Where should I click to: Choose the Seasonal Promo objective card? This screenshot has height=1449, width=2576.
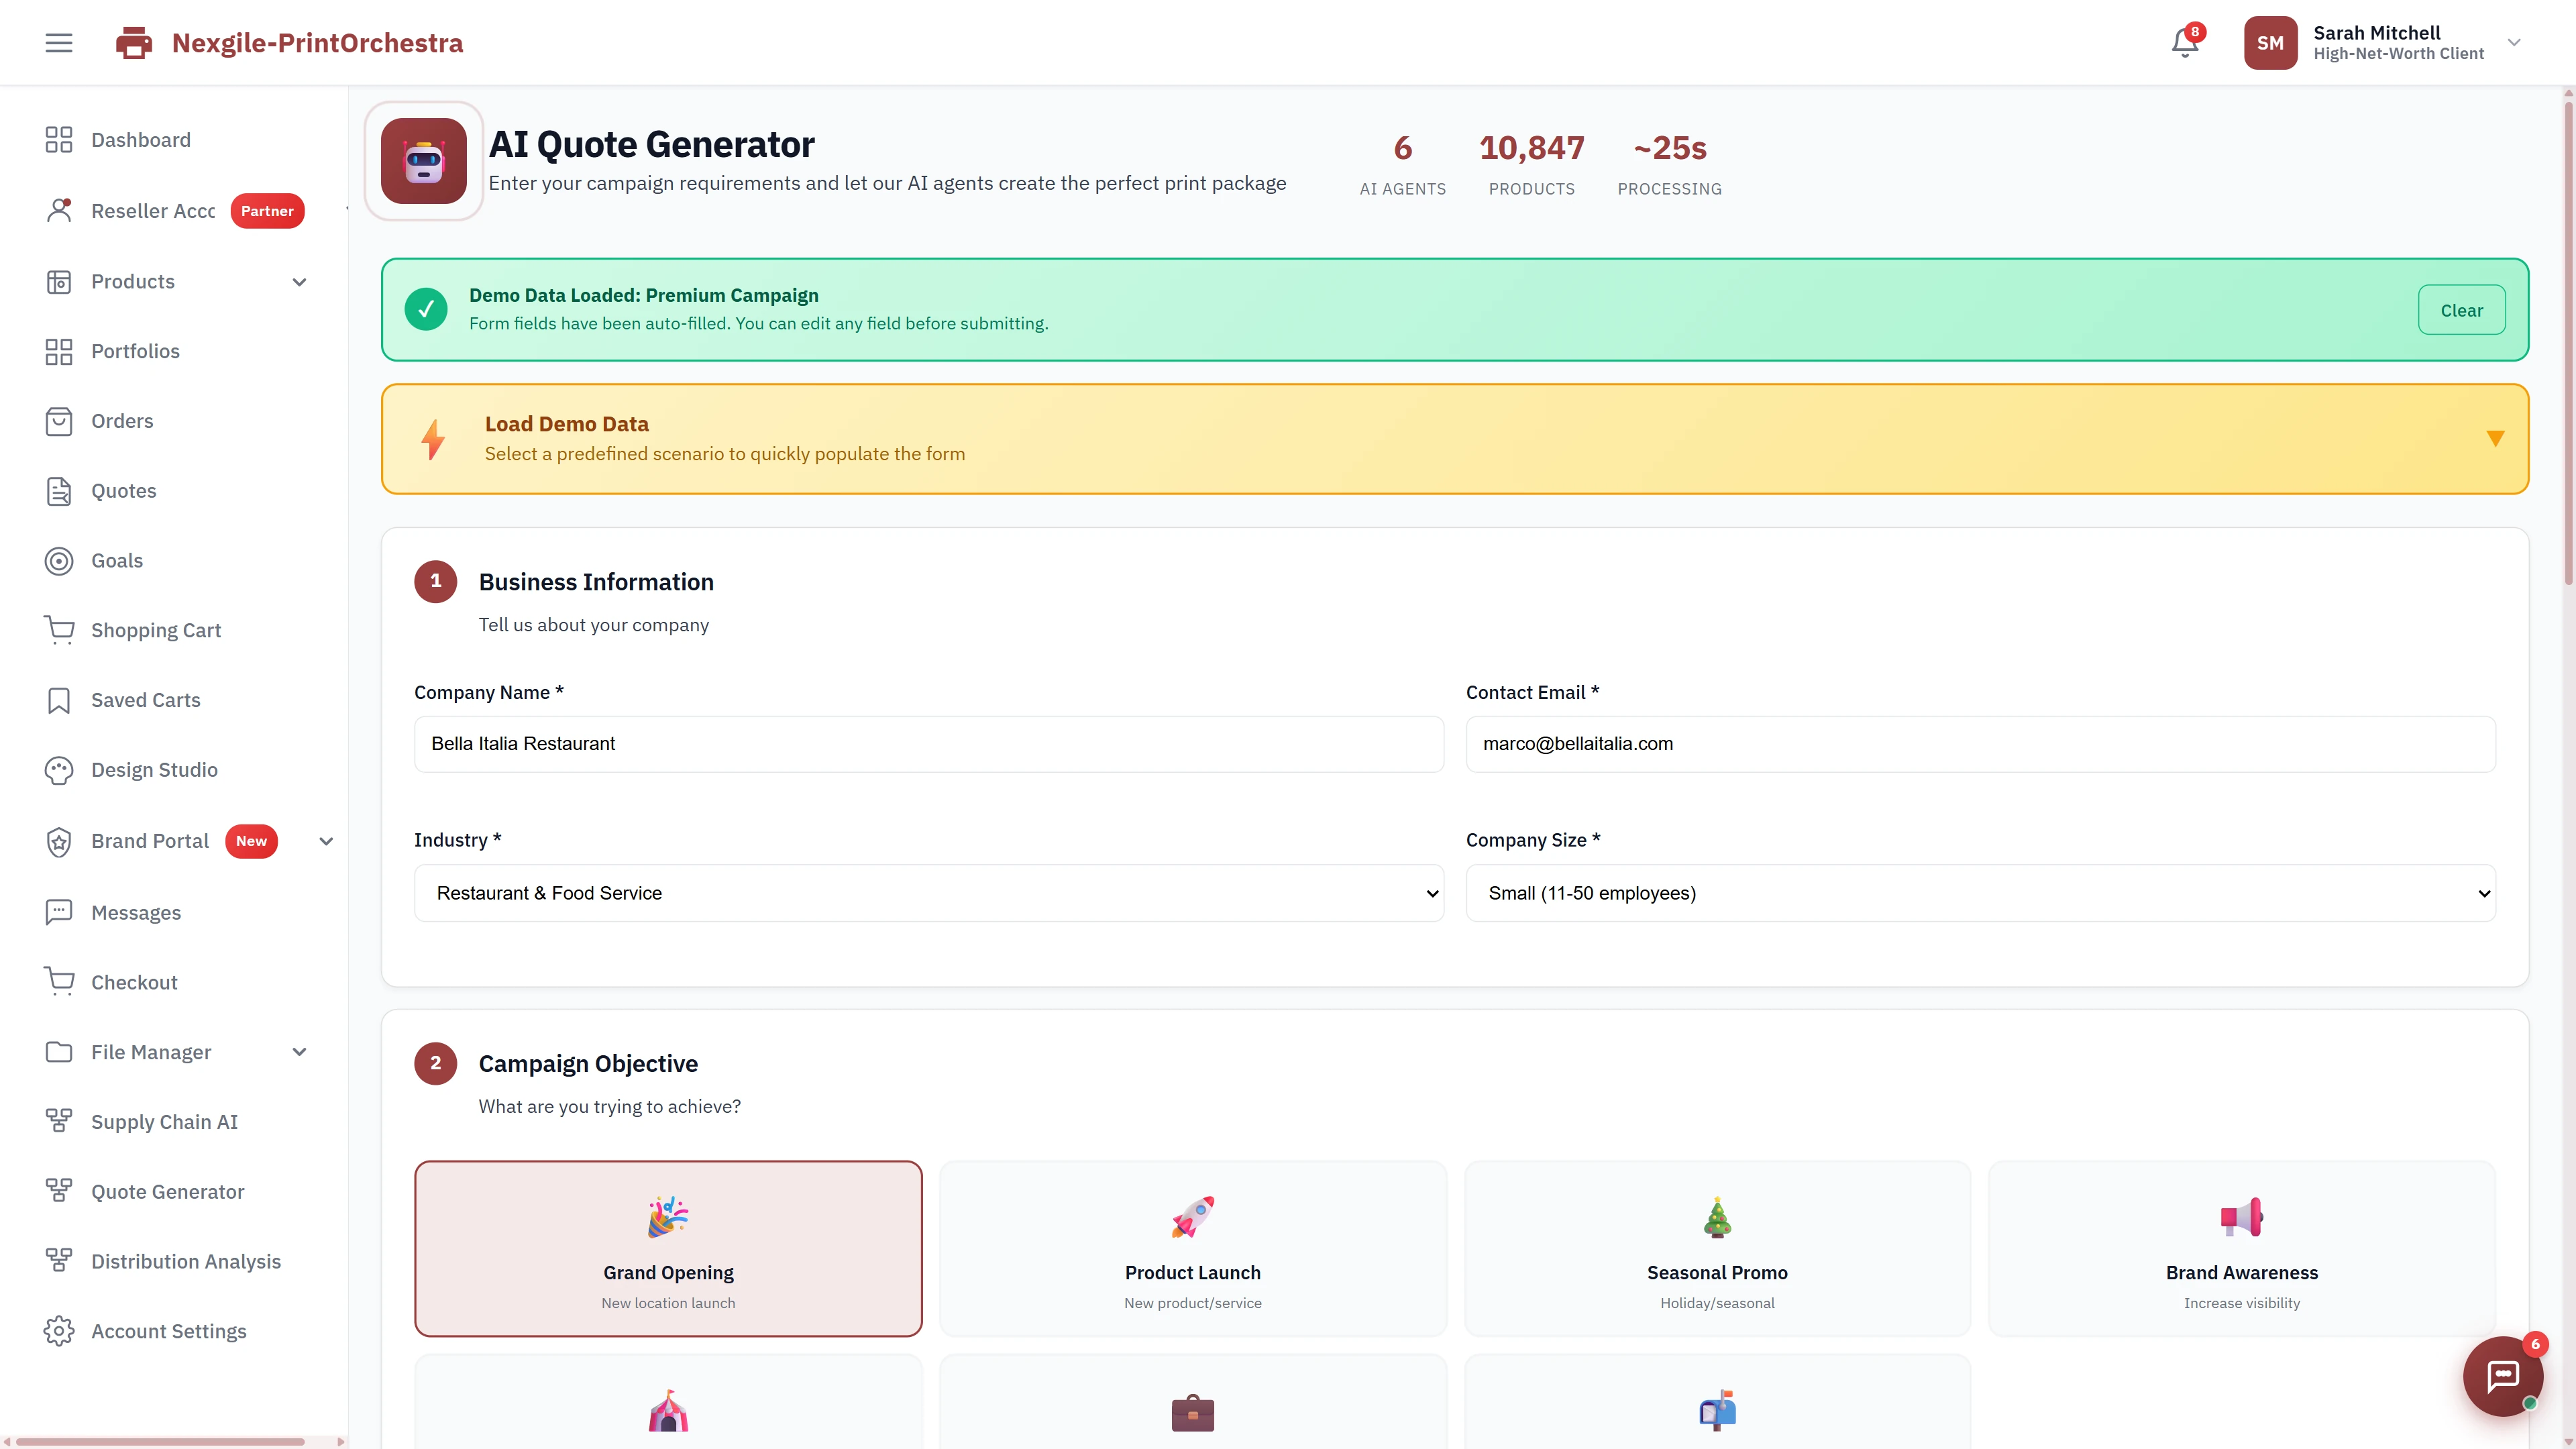(x=1717, y=1248)
